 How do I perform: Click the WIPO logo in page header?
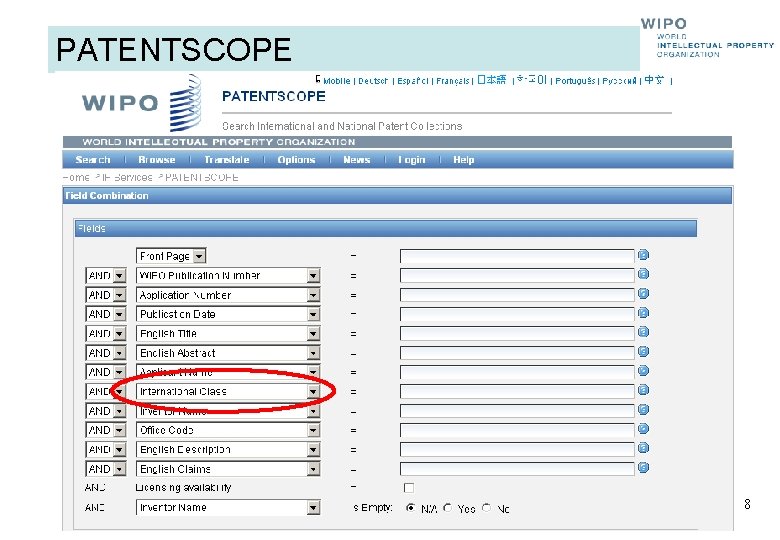(x=142, y=102)
